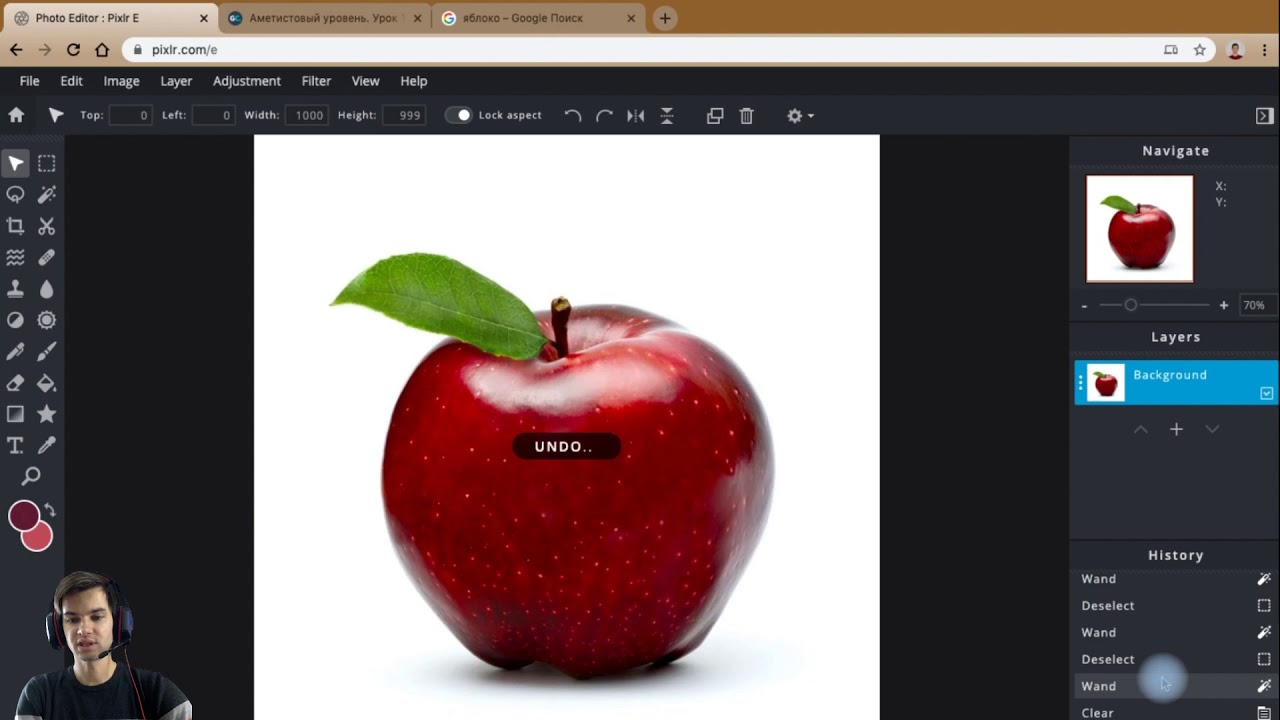Select the Brush draw tool
The width and height of the screenshot is (1280, 720).
click(47, 351)
